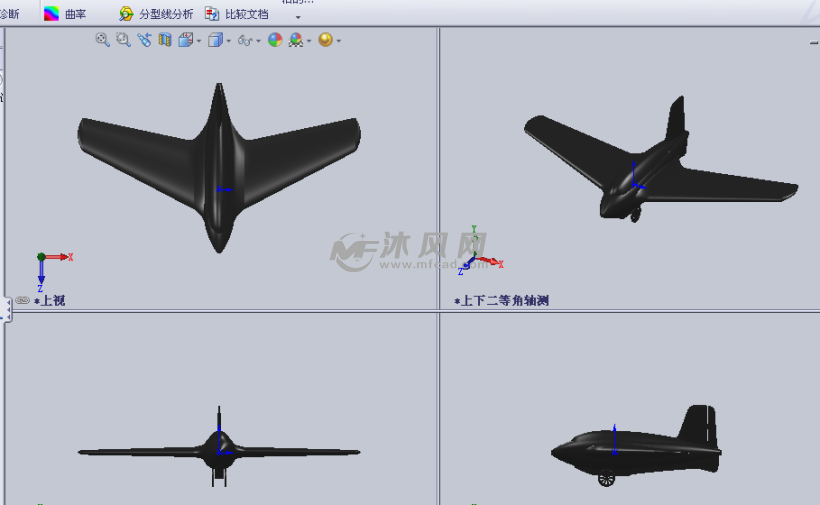Click the View Orientation cube icon

pos(186,40)
